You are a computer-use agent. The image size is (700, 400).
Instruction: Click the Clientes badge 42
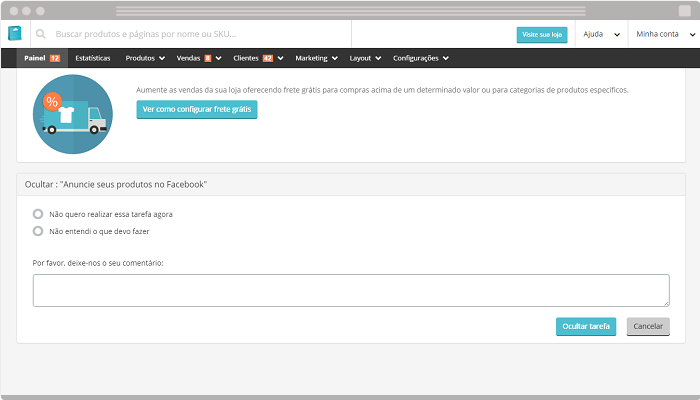click(267, 58)
